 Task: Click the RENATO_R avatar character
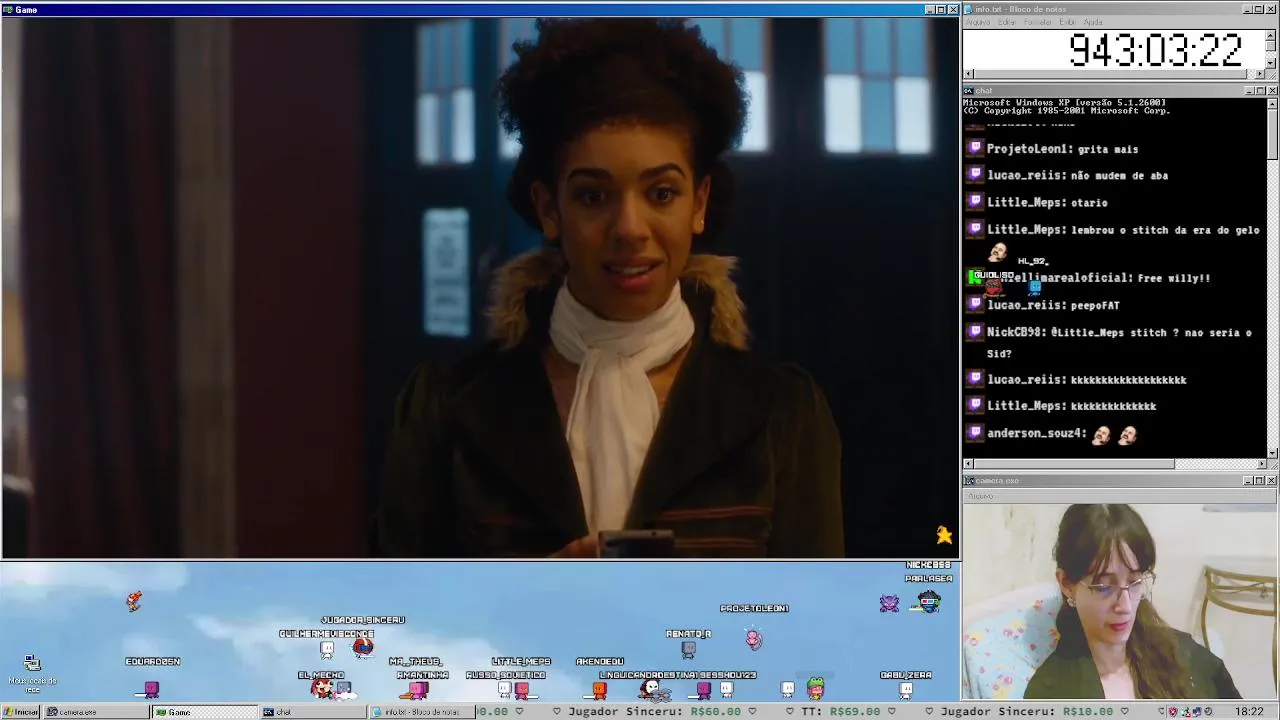click(x=688, y=650)
